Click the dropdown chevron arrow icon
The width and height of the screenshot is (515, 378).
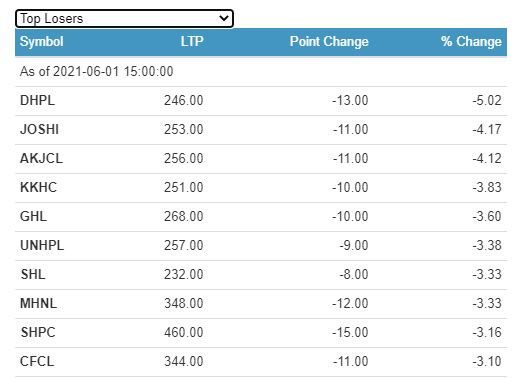(x=224, y=18)
